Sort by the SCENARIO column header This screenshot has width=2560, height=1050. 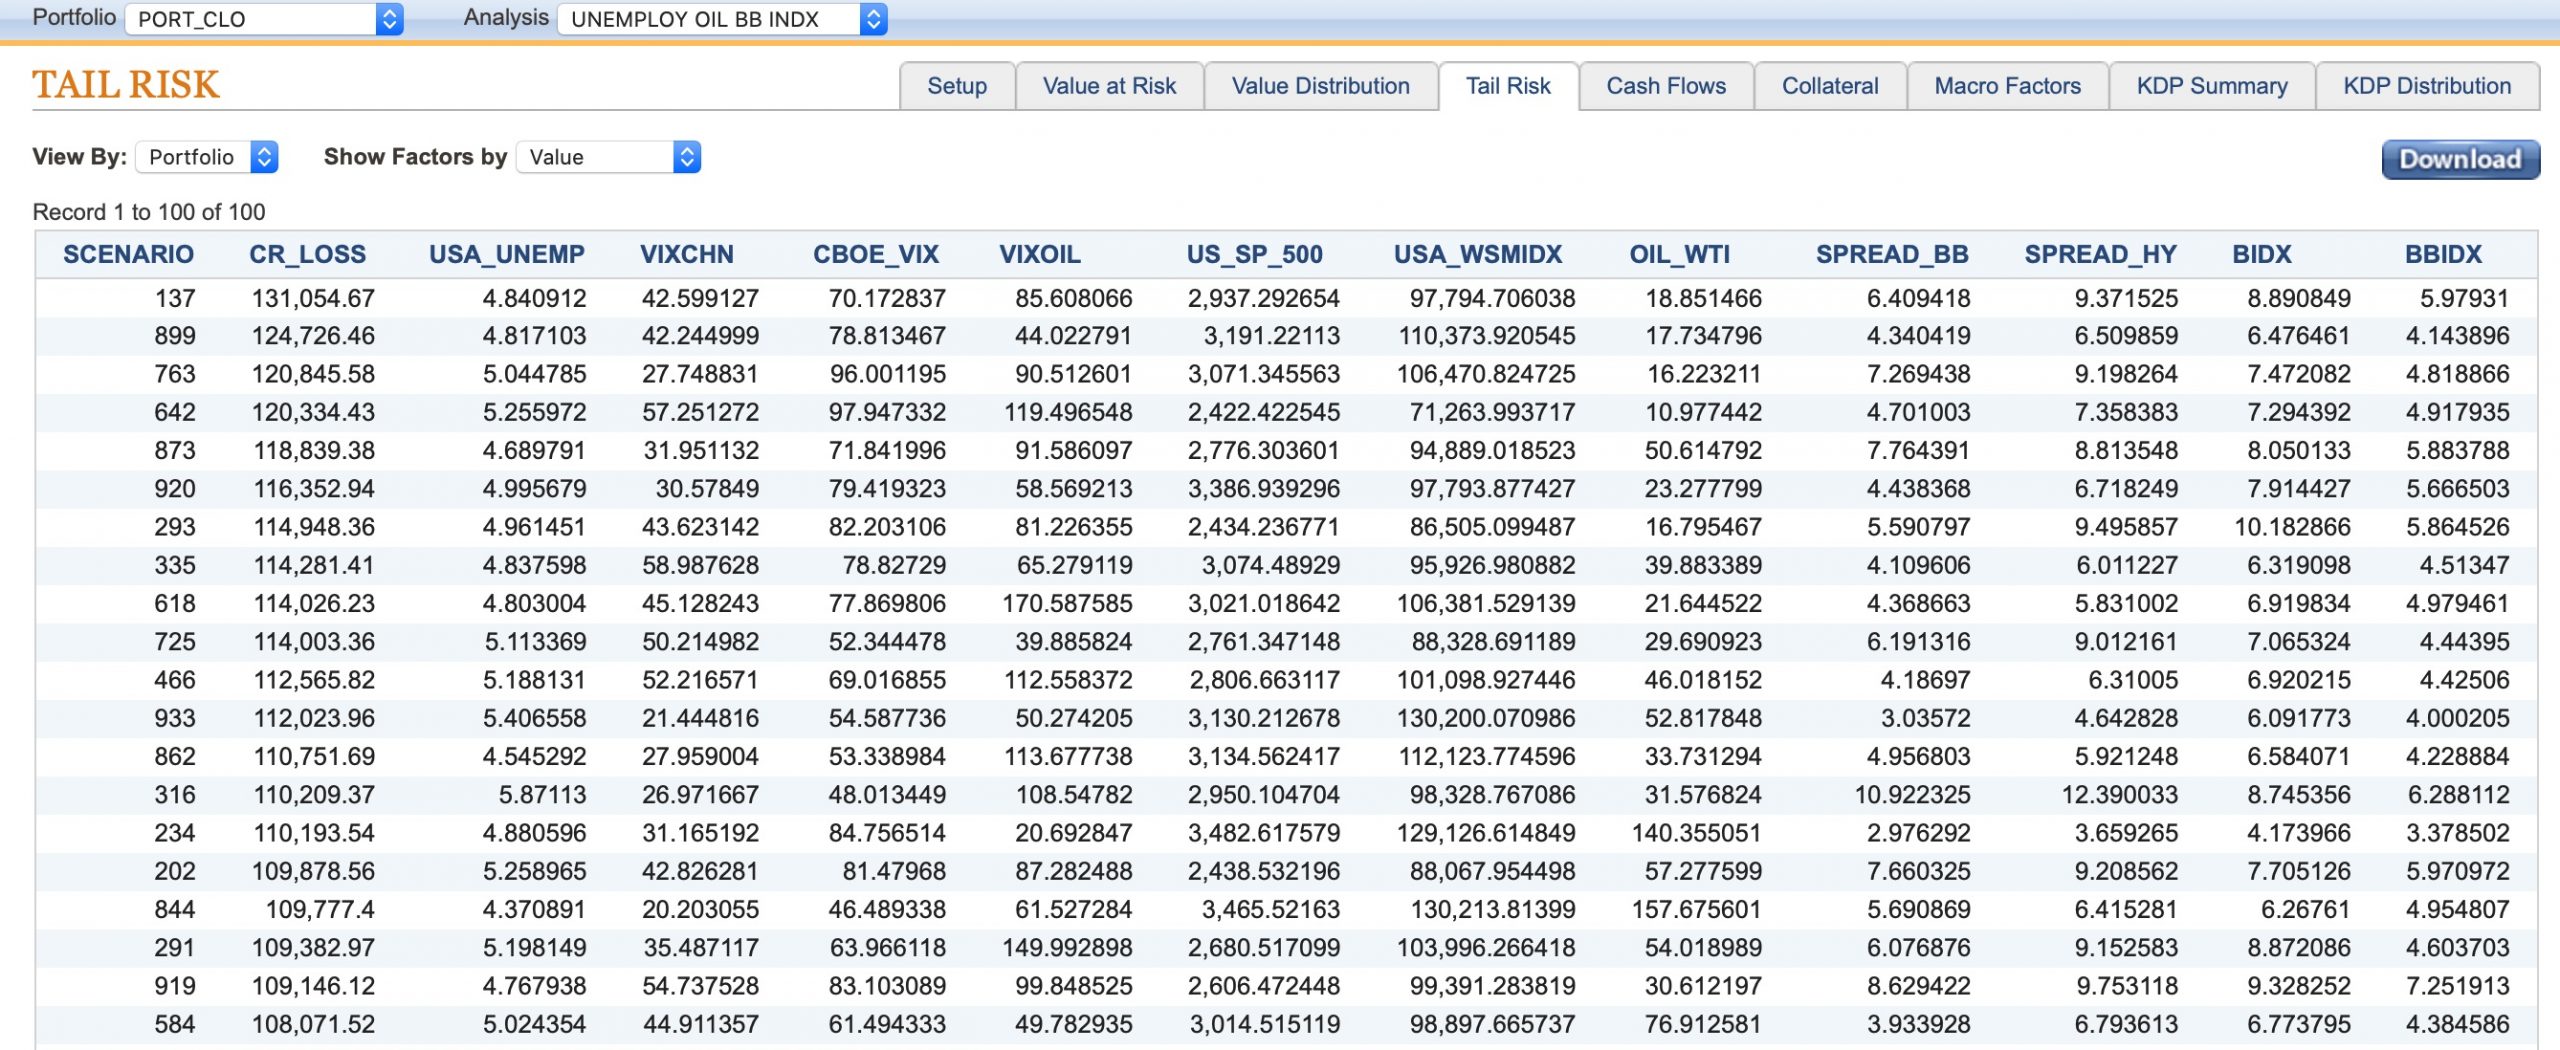[x=128, y=254]
